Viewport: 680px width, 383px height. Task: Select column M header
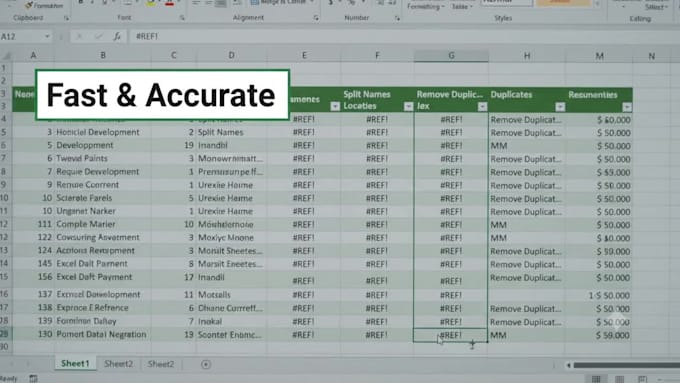coord(599,56)
